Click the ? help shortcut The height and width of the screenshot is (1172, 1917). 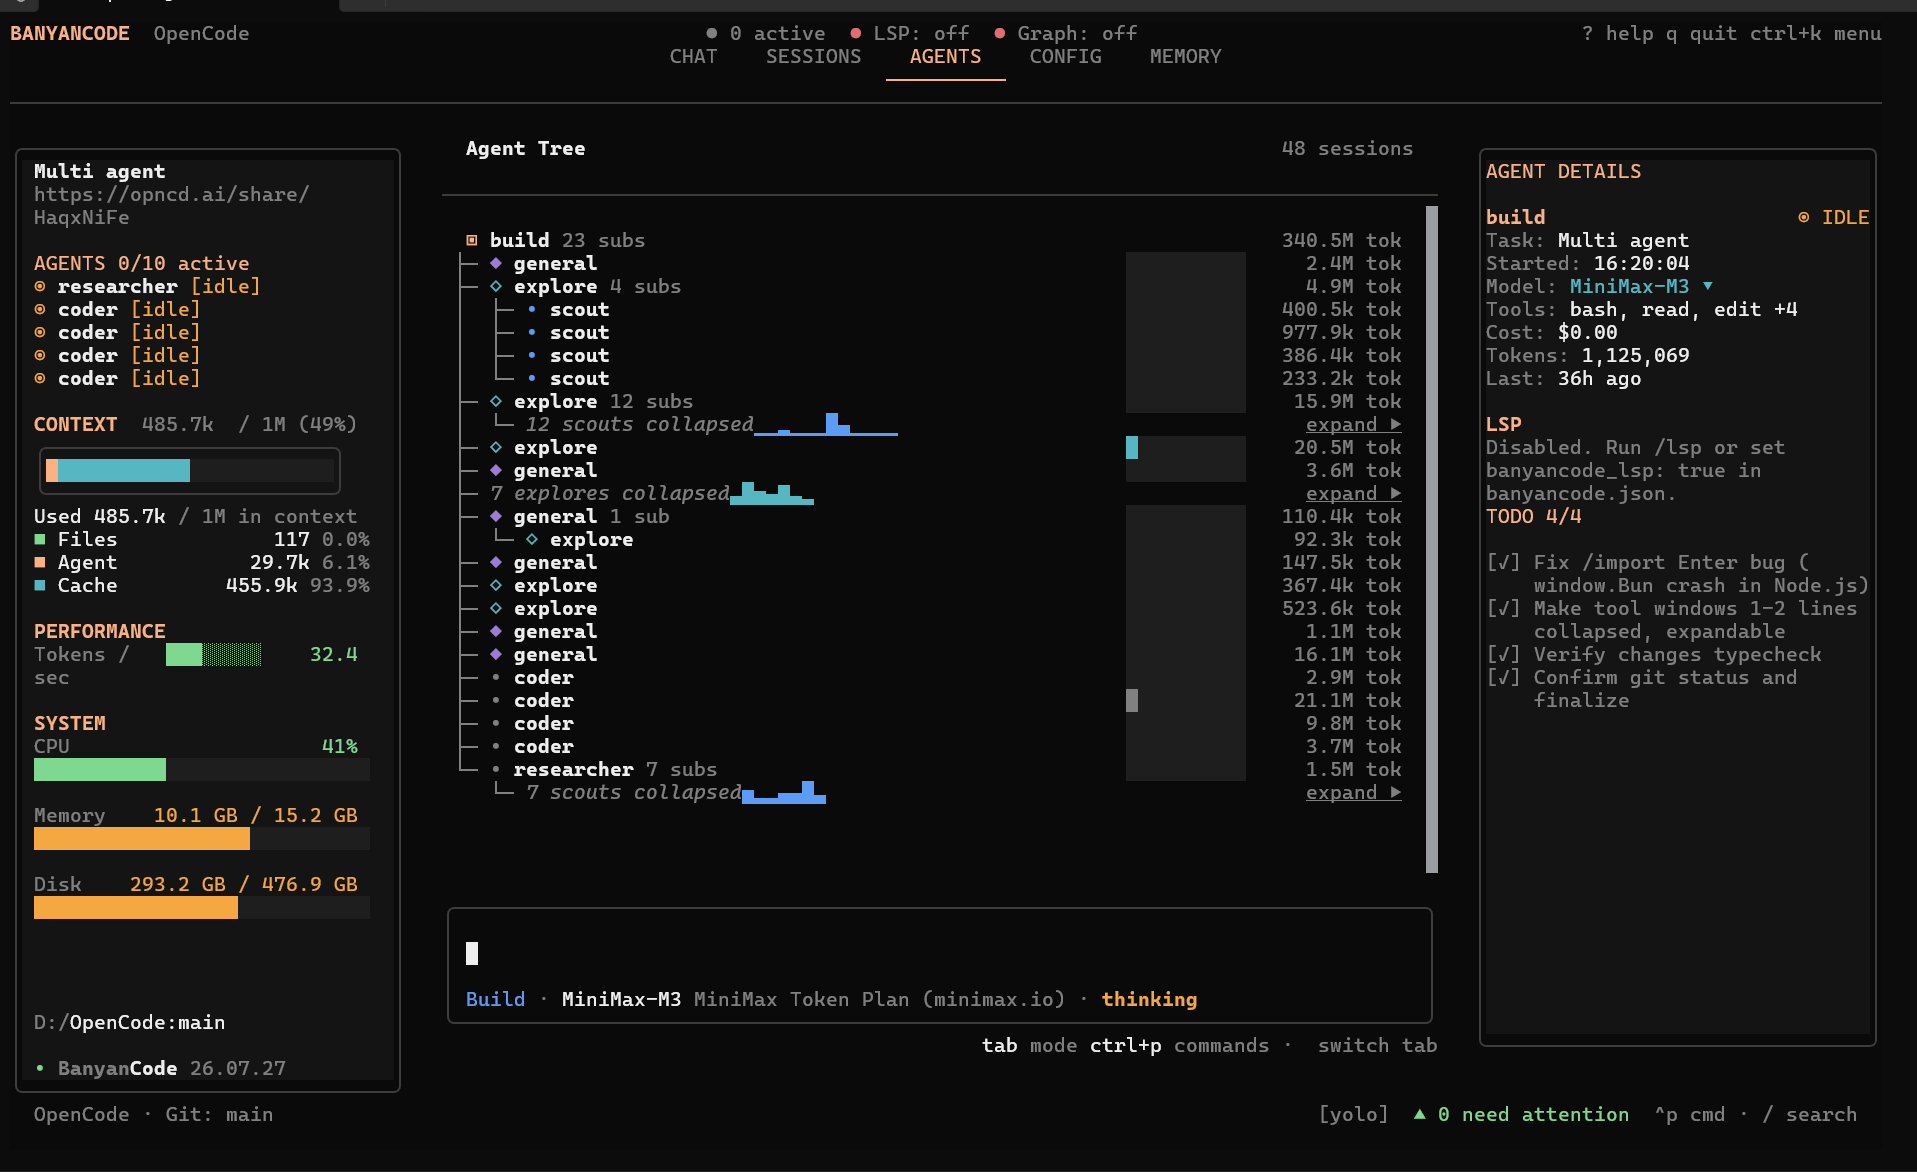pyautogui.click(x=1617, y=33)
